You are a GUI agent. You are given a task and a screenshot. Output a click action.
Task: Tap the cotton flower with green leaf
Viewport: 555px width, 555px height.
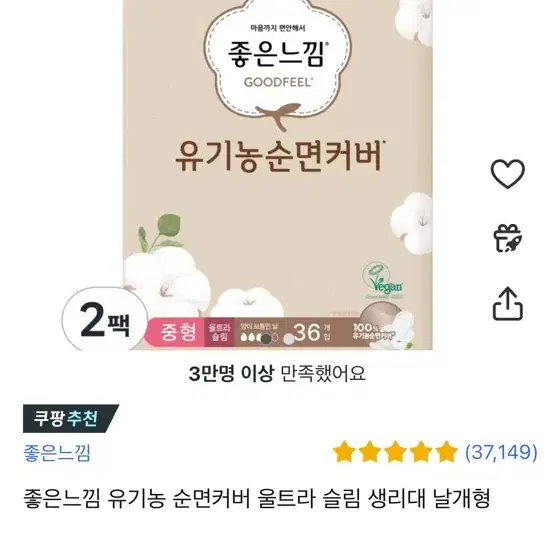tap(166, 269)
